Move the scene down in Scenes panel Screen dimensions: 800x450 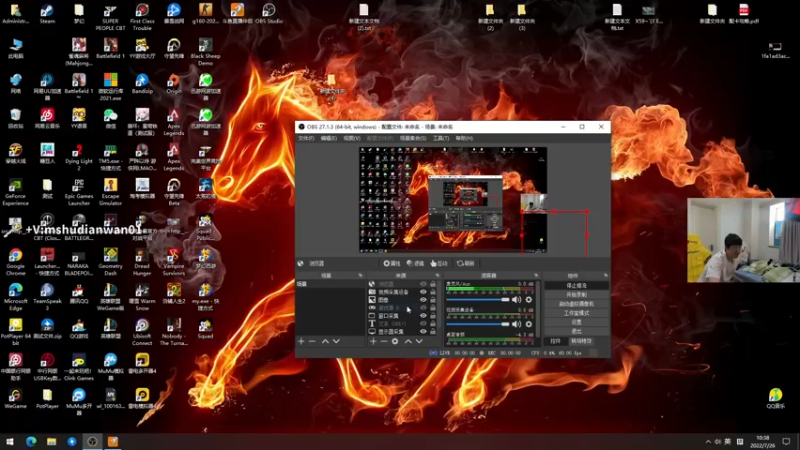336,341
